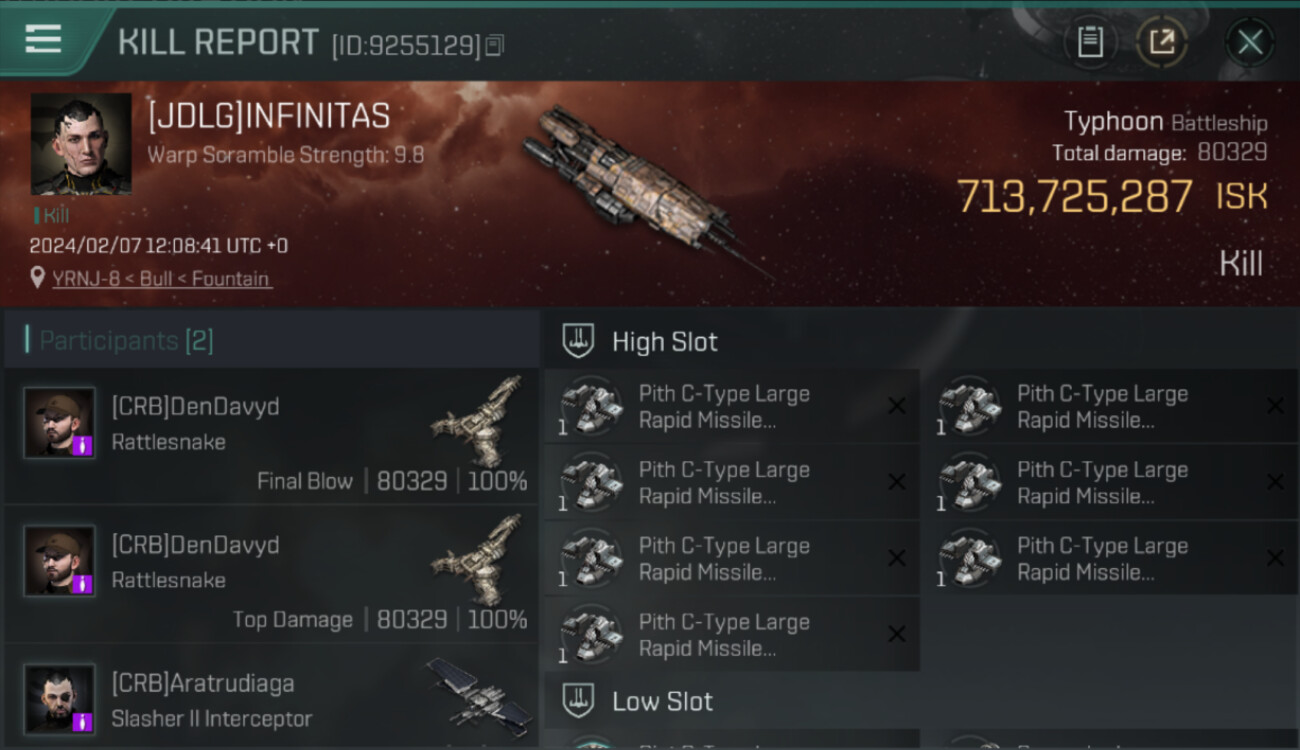Click the clipboard report icon

[x=1090, y=42]
